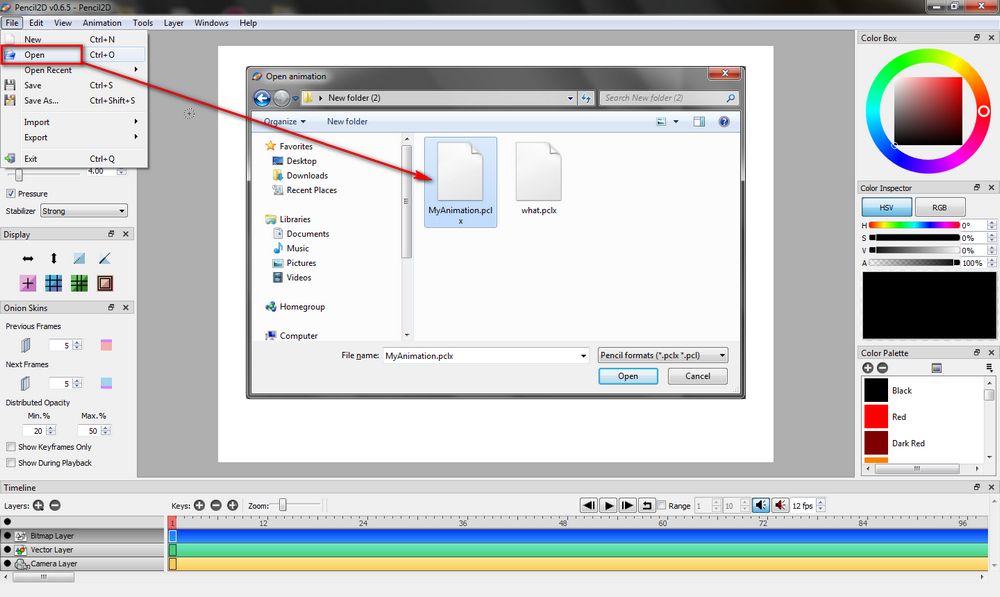Open the Stabilizer Strong dropdown

pos(84,211)
